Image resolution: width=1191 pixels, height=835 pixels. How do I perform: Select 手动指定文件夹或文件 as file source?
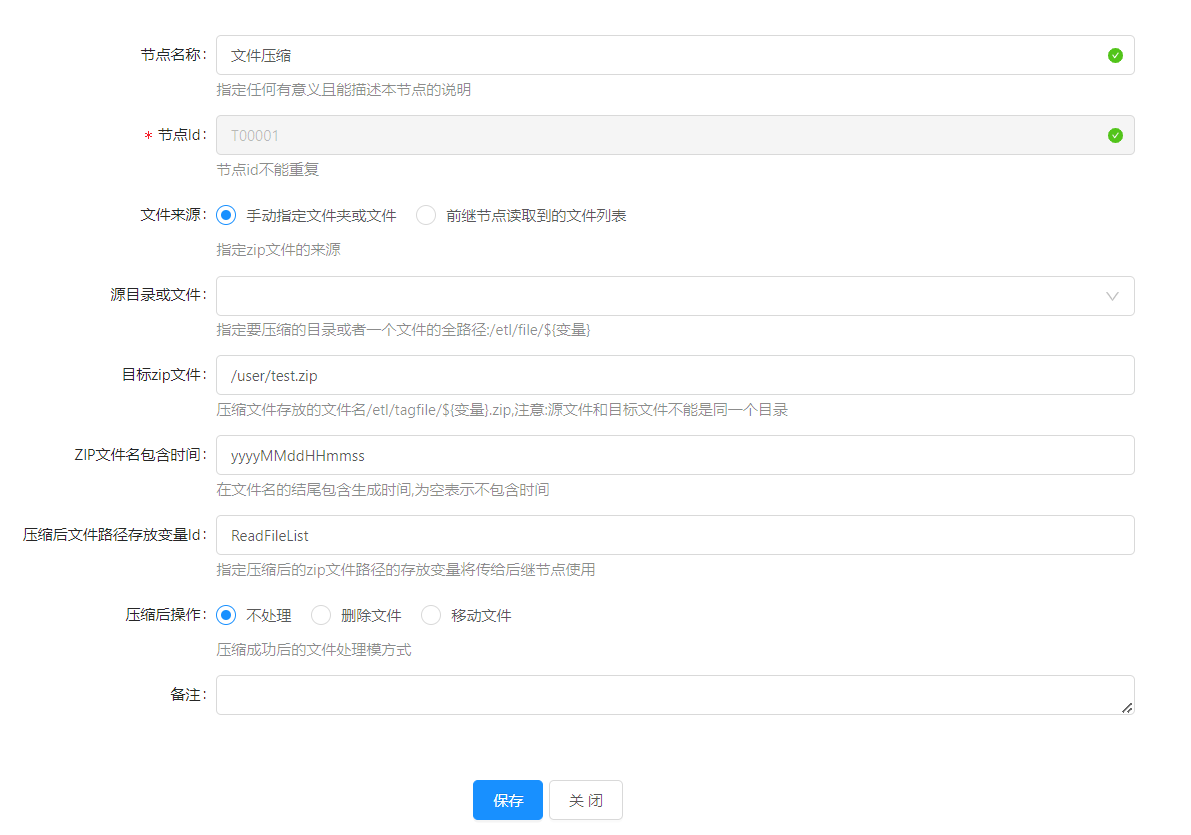pos(227,216)
